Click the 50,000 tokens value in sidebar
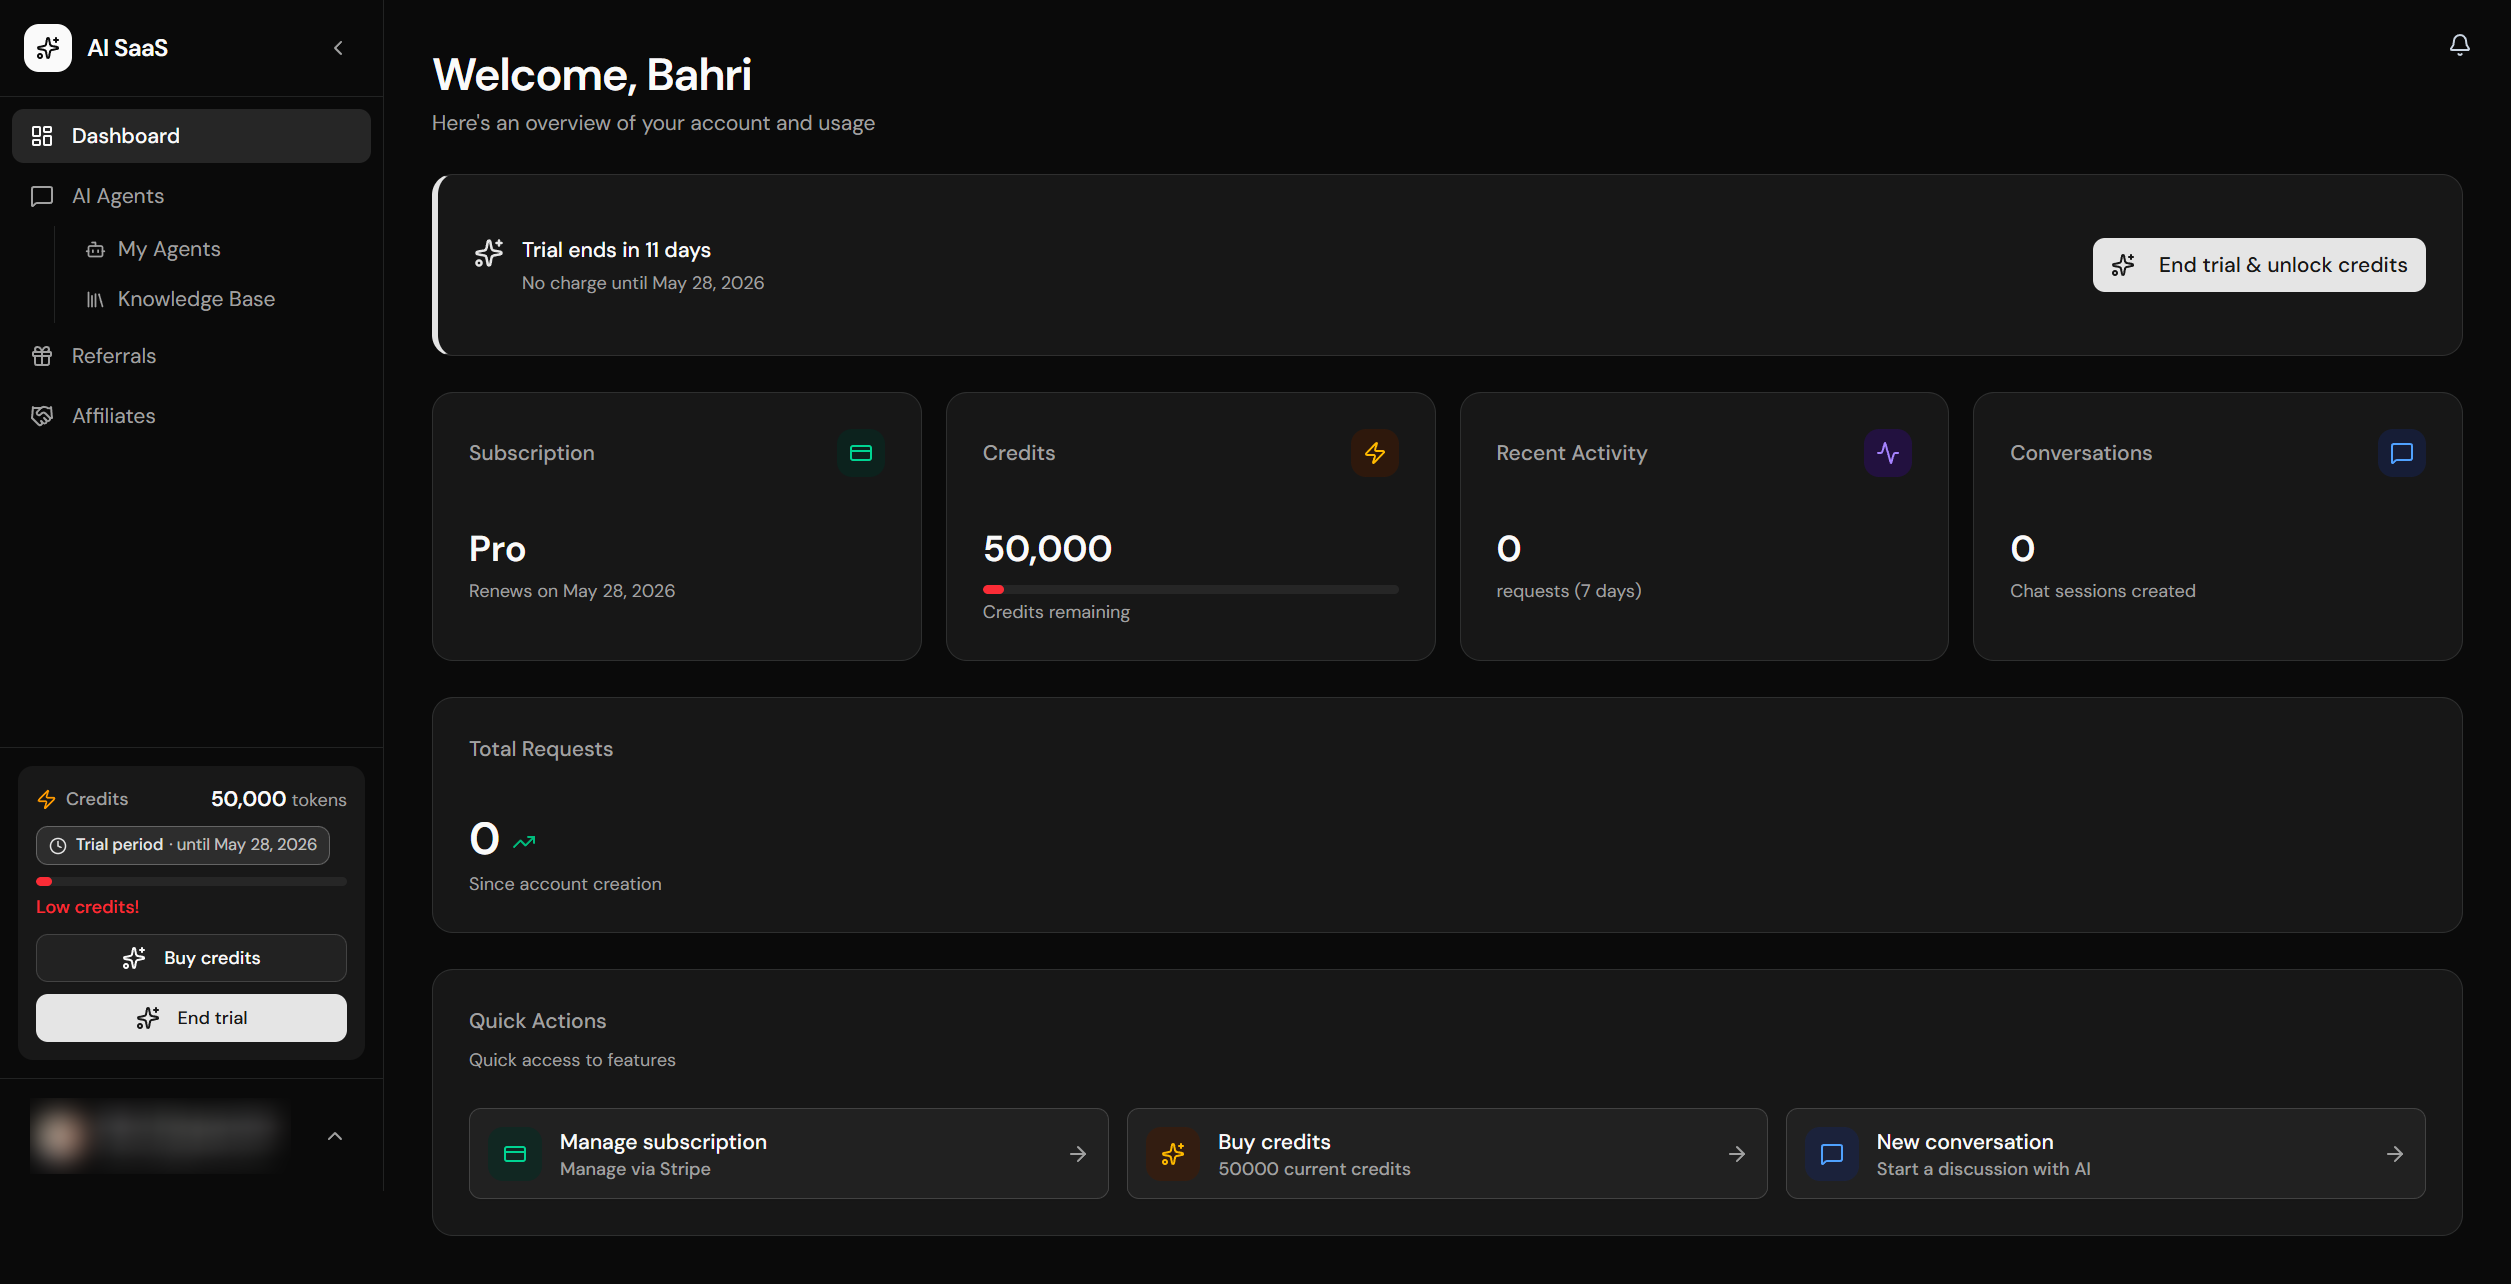Image resolution: width=2511 pixels, height=1284 pixels. point(278,799)
